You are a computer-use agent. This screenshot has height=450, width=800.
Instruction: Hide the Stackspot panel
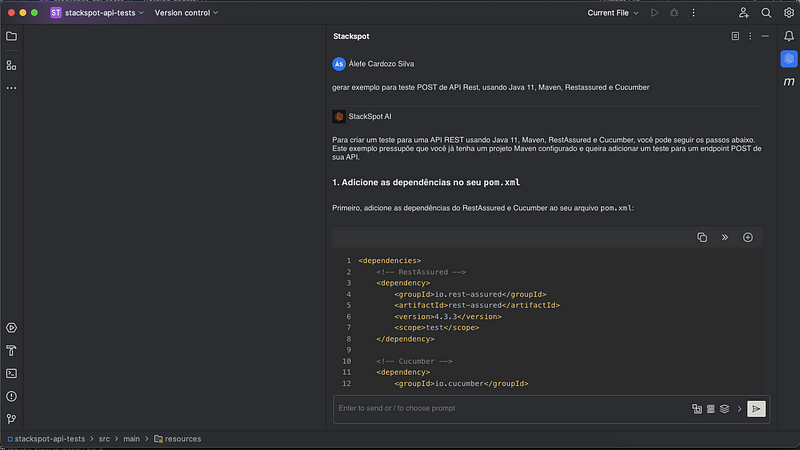pyautogui.click(x=765, y=36)
